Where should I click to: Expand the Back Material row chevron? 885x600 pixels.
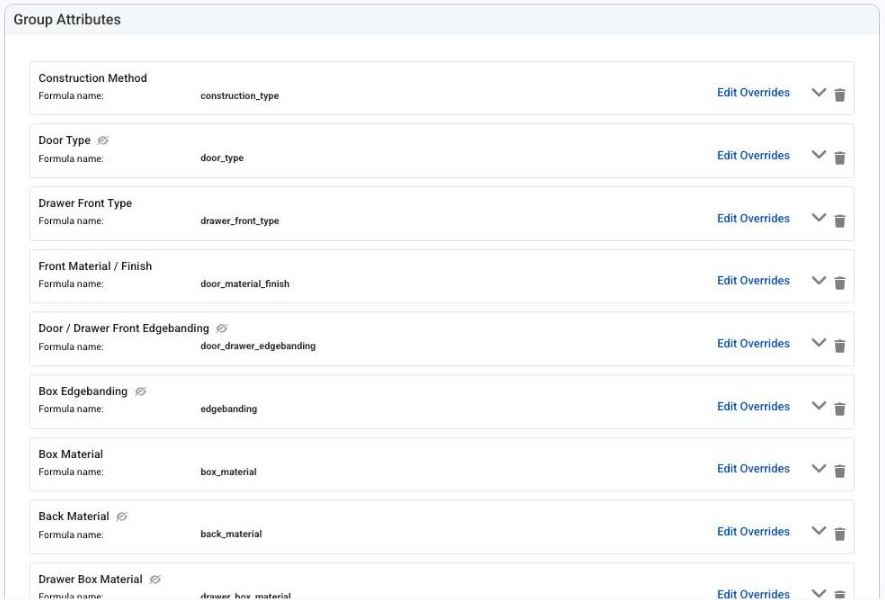(x=818, y=531)
